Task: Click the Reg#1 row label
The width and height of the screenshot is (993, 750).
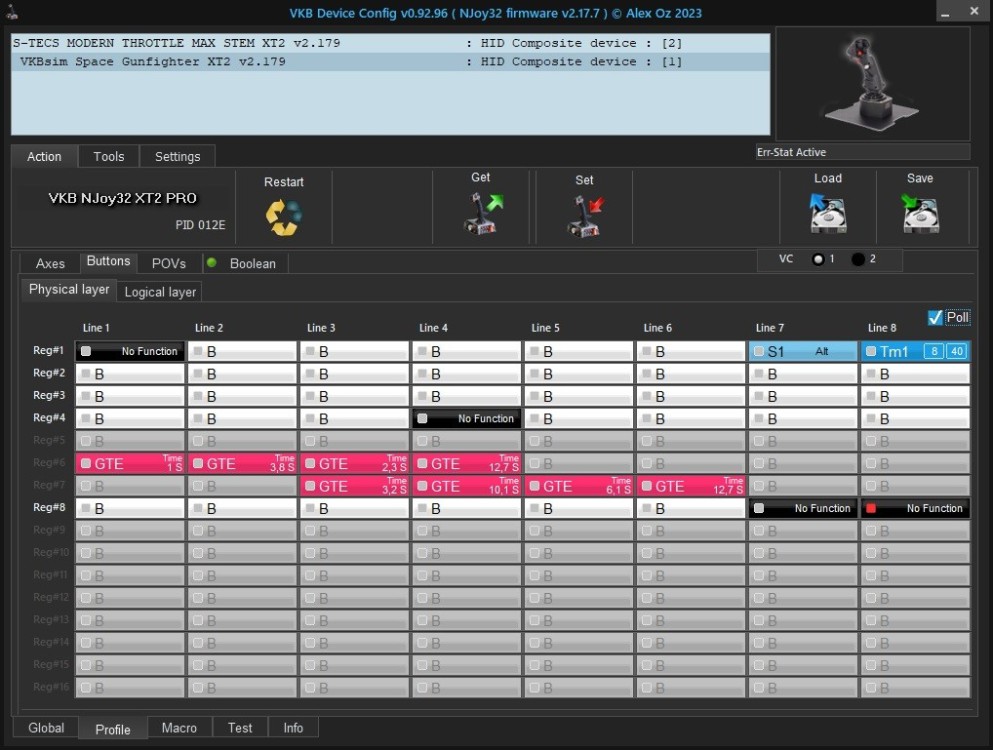Action: click(x=49, y=350)
